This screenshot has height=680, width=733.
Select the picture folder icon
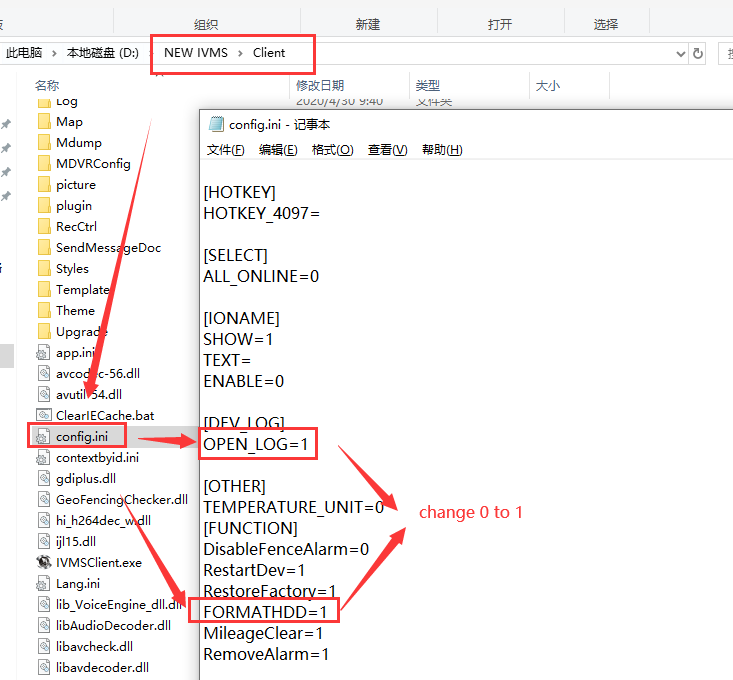[44, 185]
